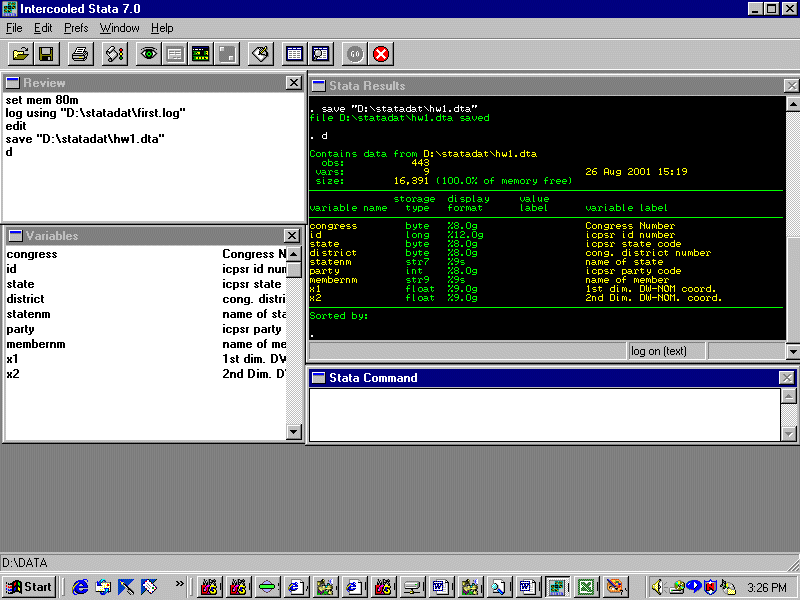Select variable 'district' in Variables list

coord(26,299)
